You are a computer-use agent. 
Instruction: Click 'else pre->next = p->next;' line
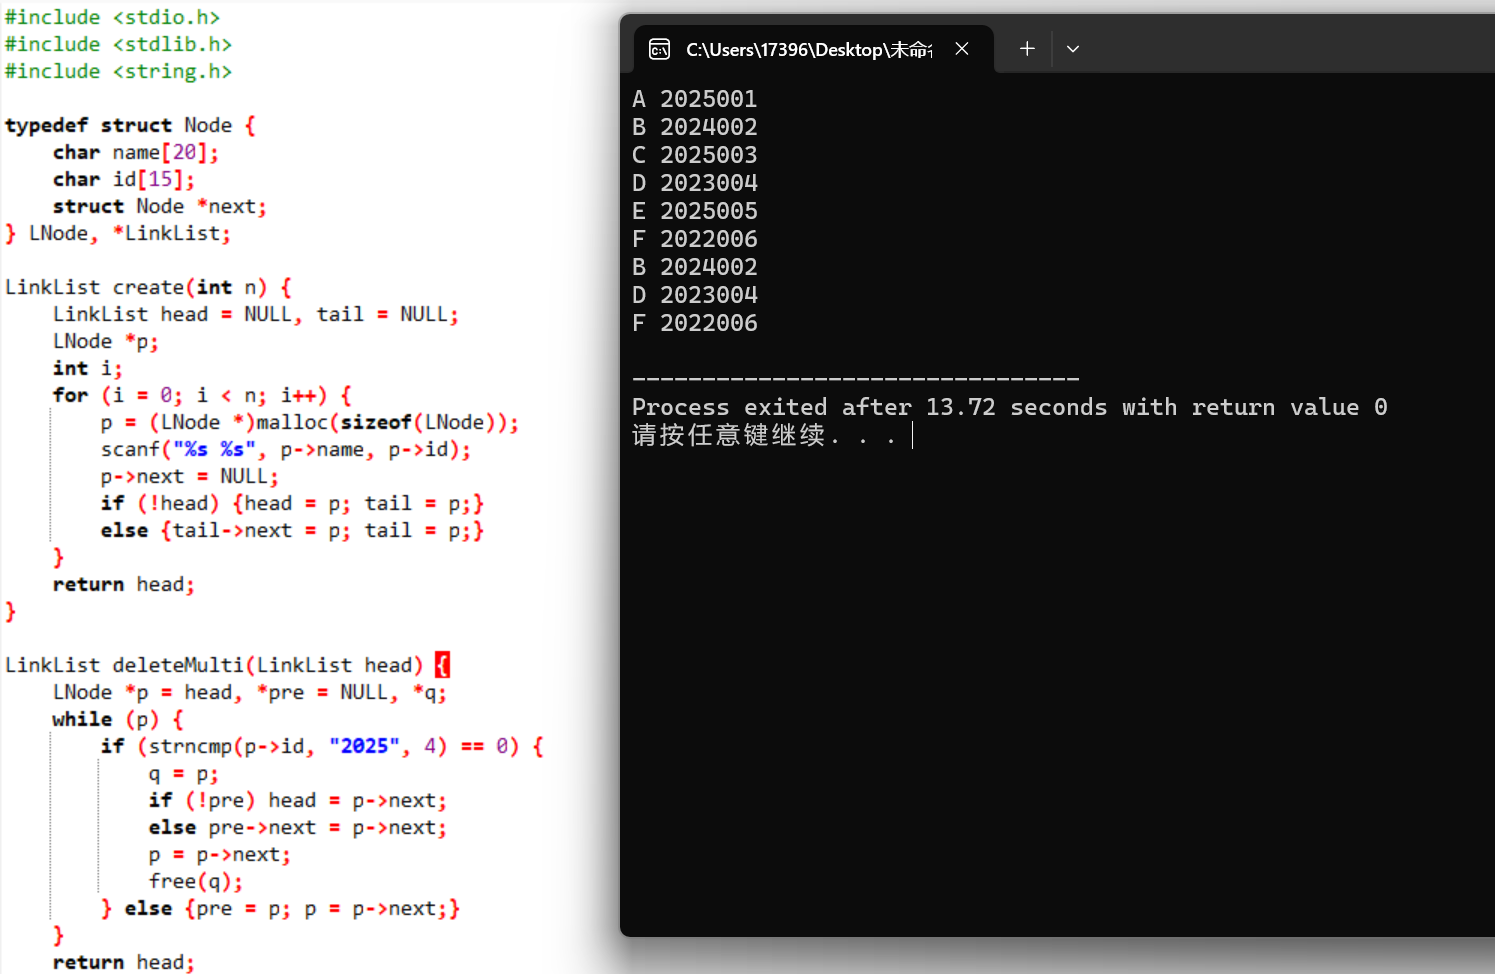[298, 827]
